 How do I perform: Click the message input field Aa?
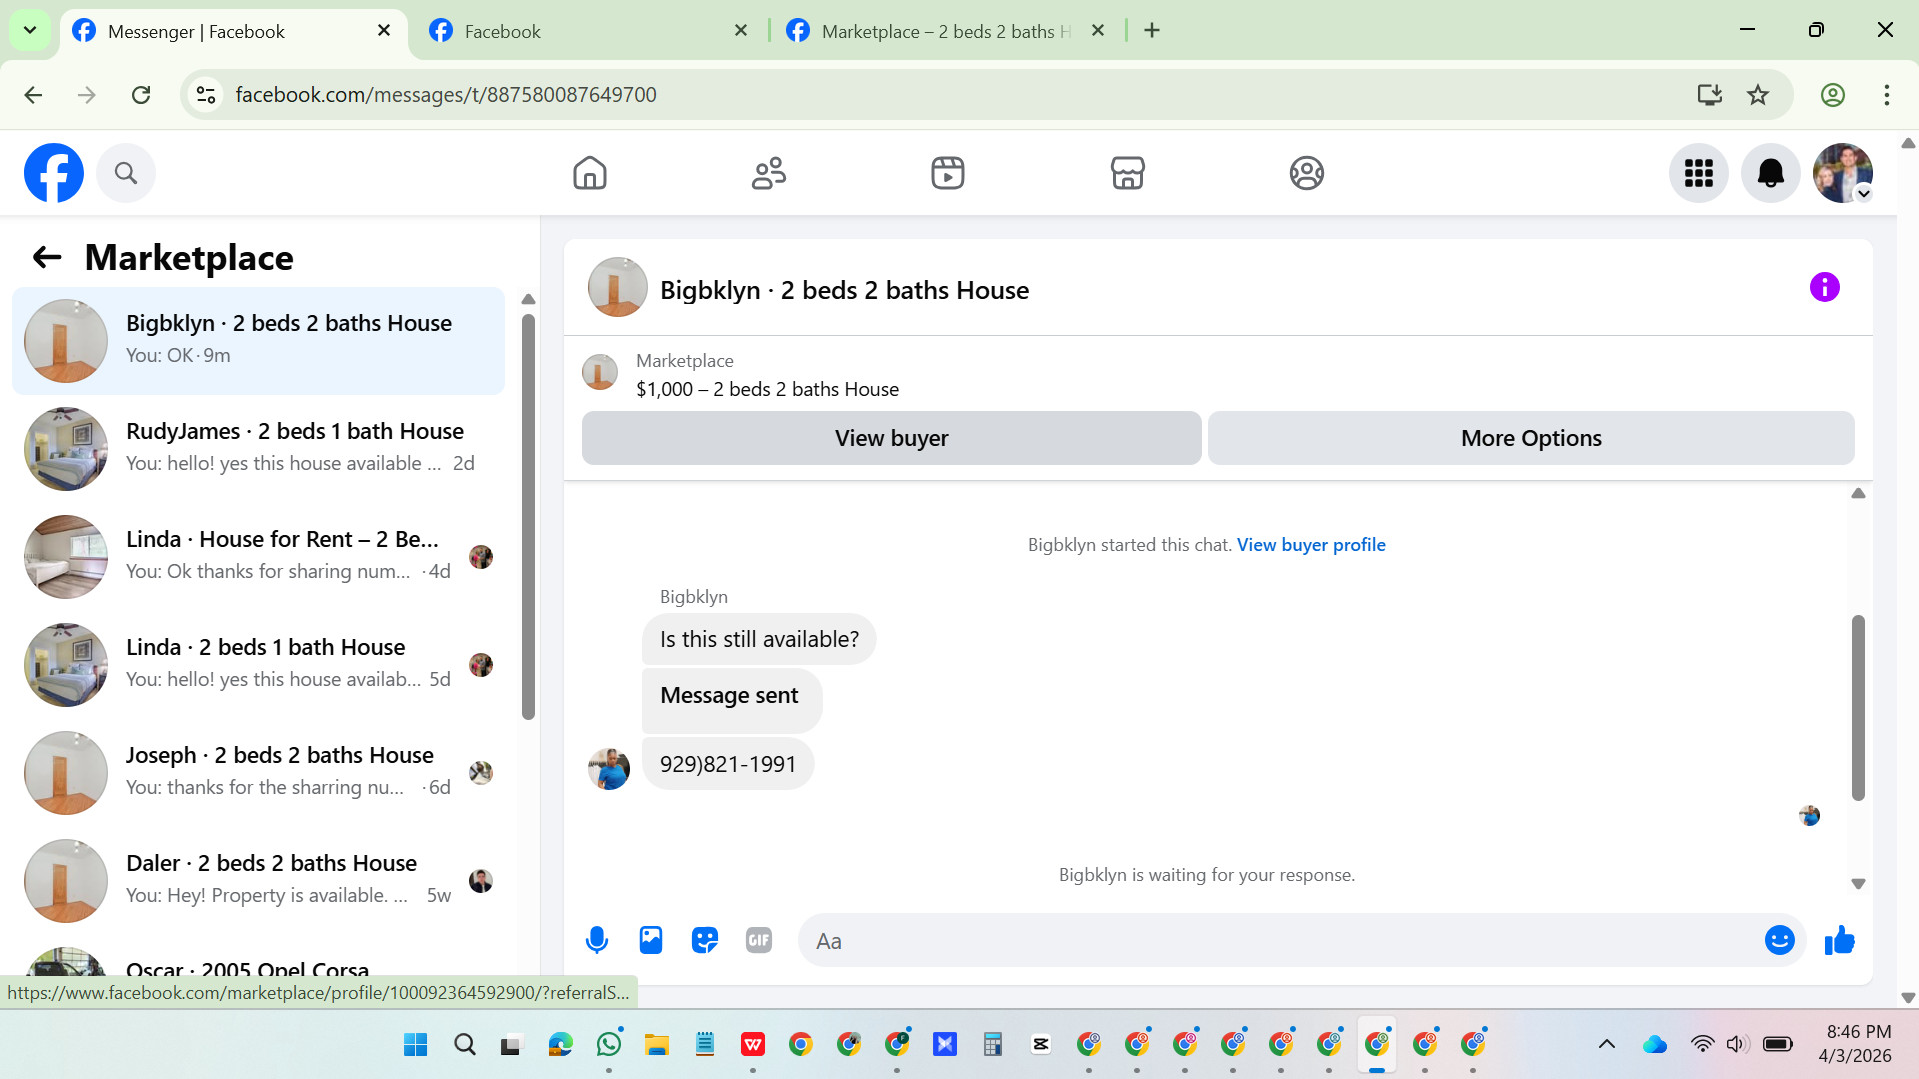tap(1280, 940)
